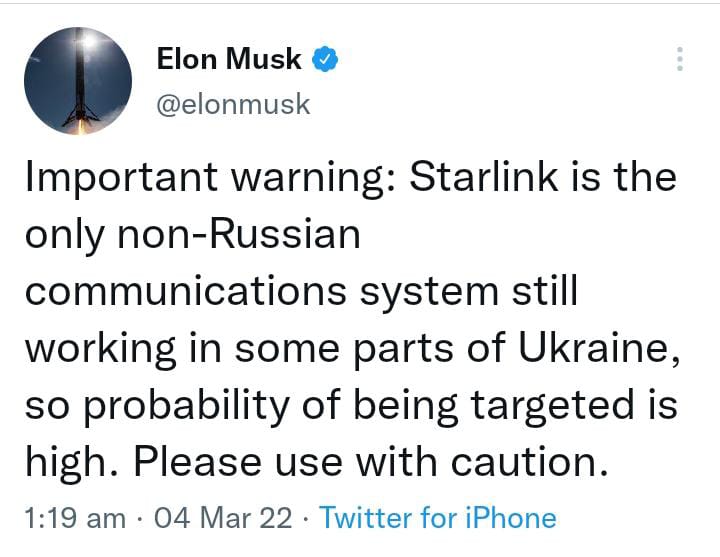720x557 pixels.
Task: Click the Elon Musk display name
Action: pyautogui.click(x=229, y=59)
